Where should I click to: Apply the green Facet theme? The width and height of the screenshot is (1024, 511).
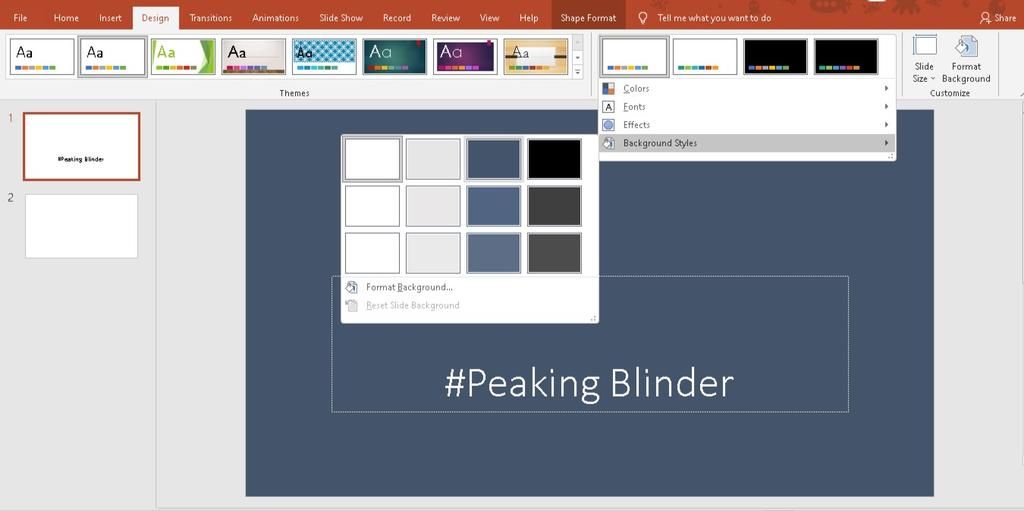pyautogui.click(x=183, y=56)
